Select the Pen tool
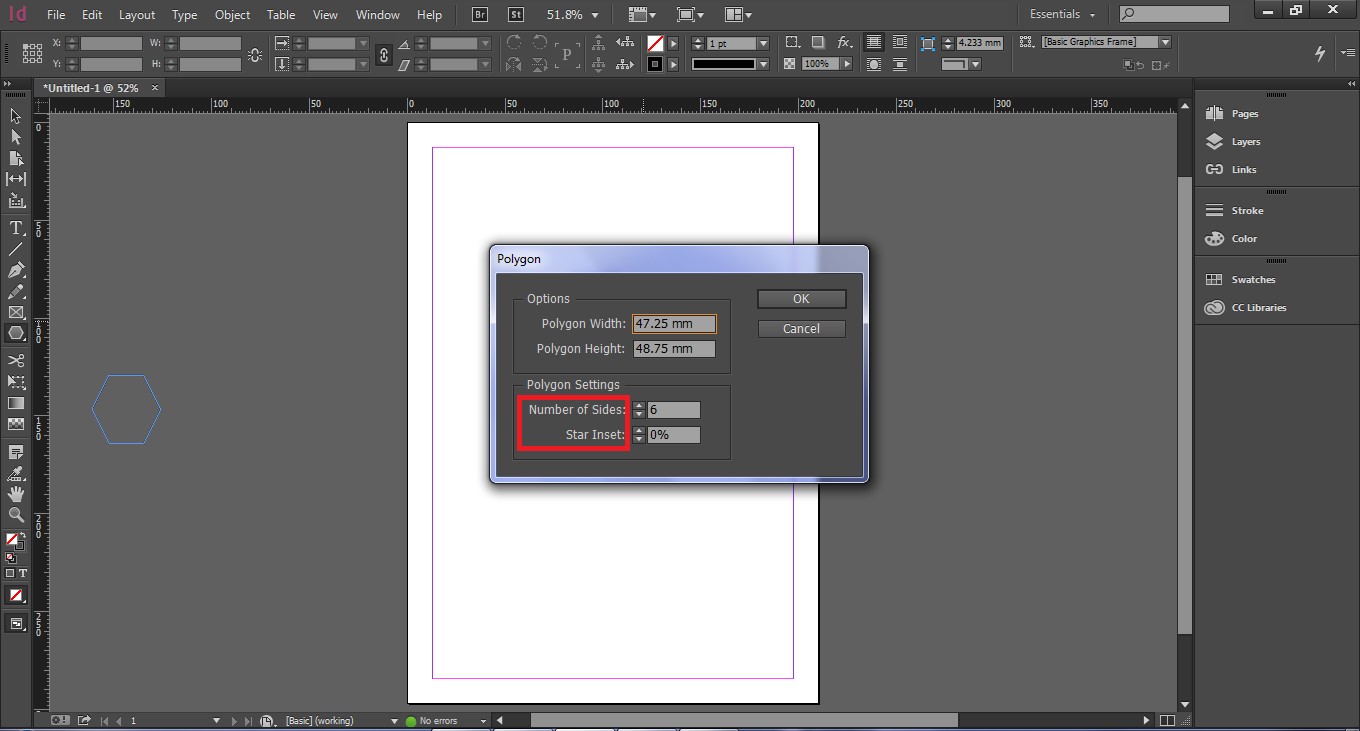 click(16, 271)
